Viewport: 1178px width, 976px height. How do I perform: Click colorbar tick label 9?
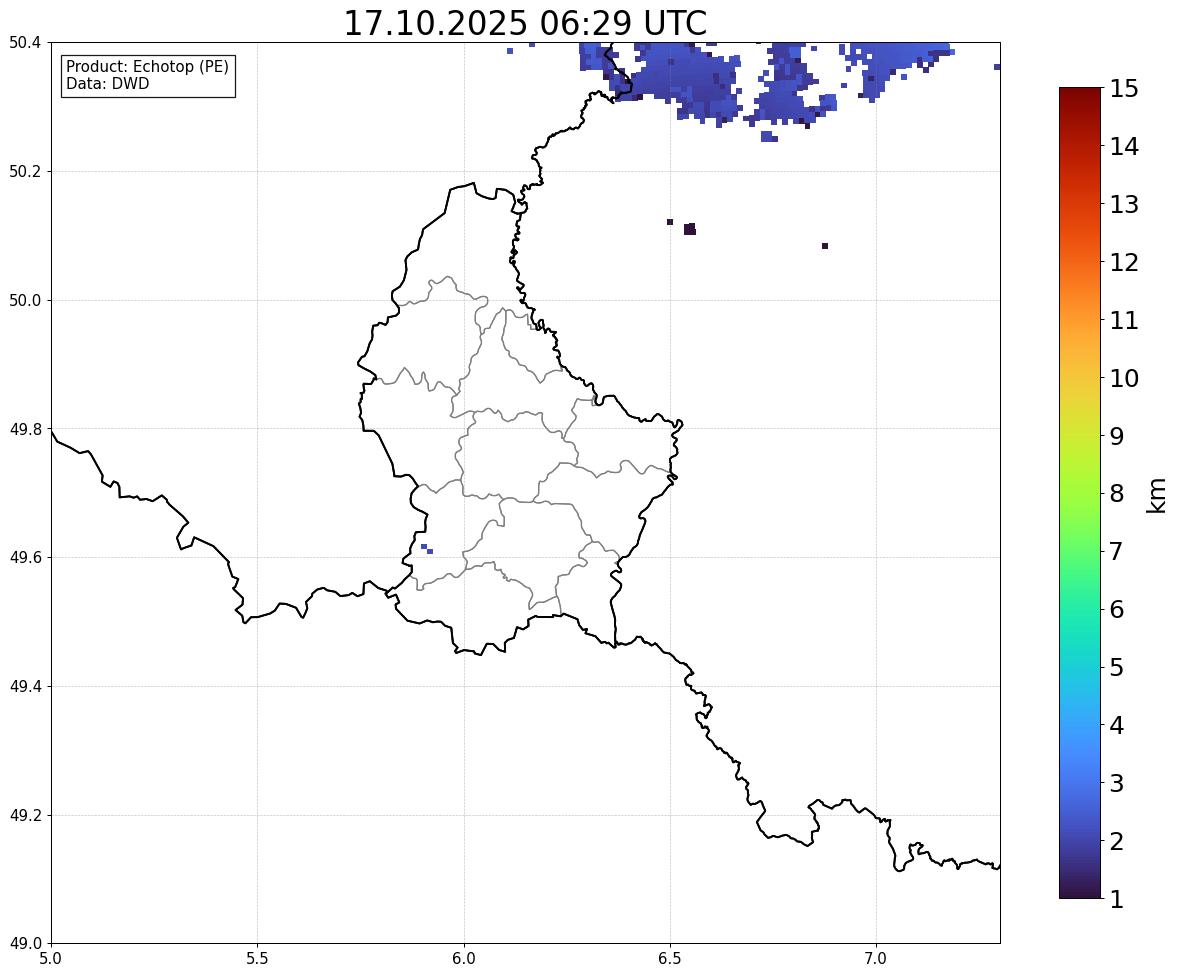pyautogui.click(x=1117, y=436)
